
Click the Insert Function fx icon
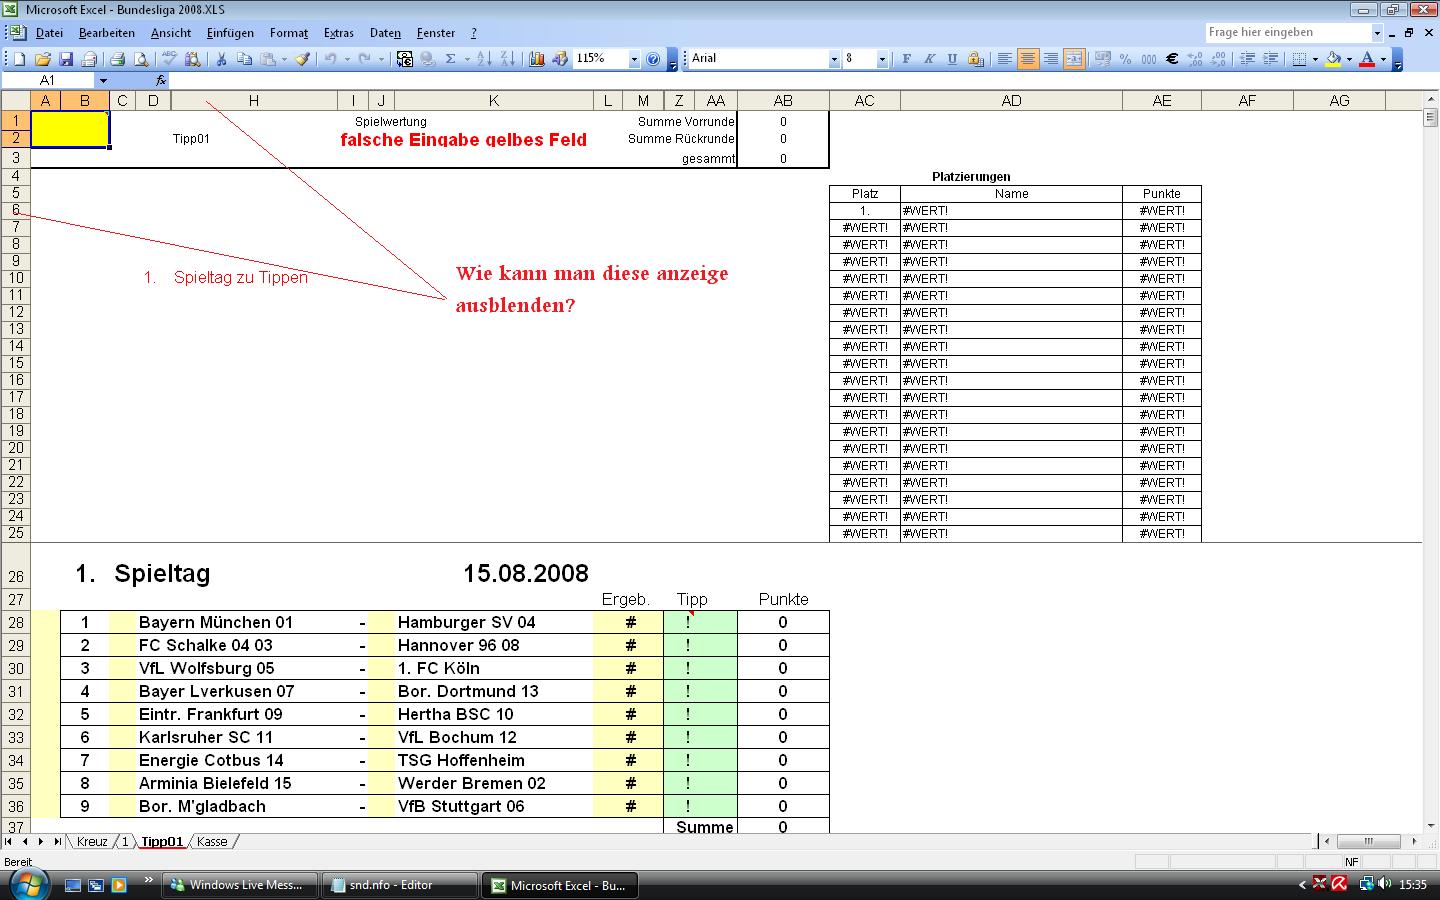[x=161, y=80]
